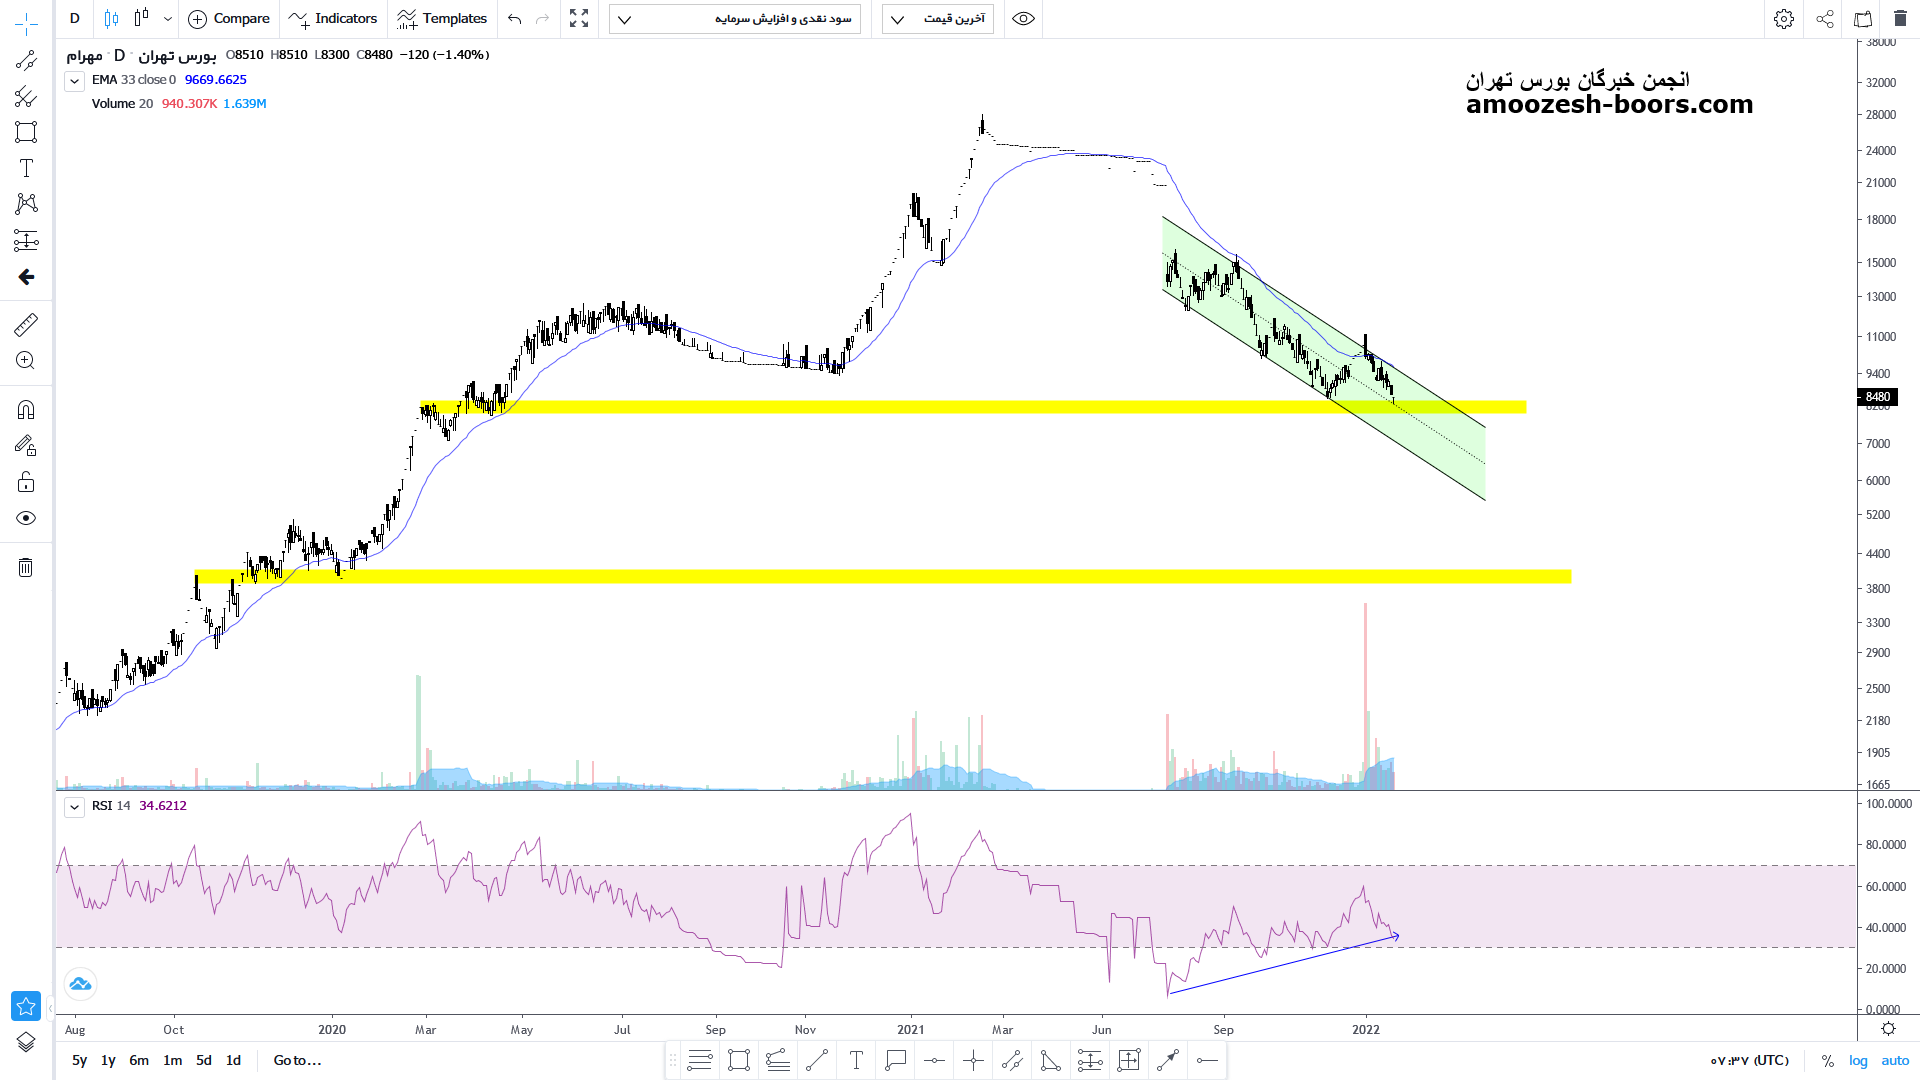Toggle hide all drawings eye in sidebar
Screen dimensions: 1920x1080
point(26,518)
